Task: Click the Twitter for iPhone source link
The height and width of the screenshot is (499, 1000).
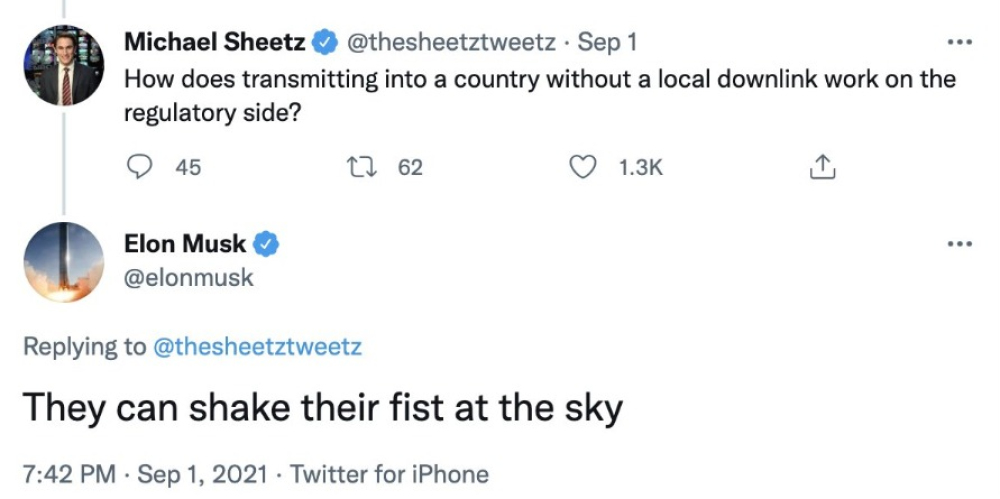Action: [x=390, y=474]
